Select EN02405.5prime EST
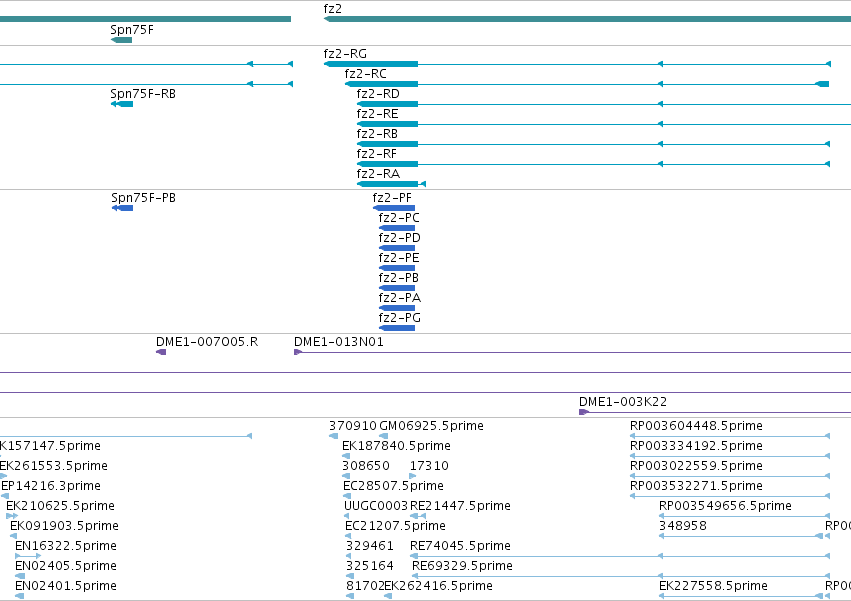851x601 pixels. tap(20, 576)
